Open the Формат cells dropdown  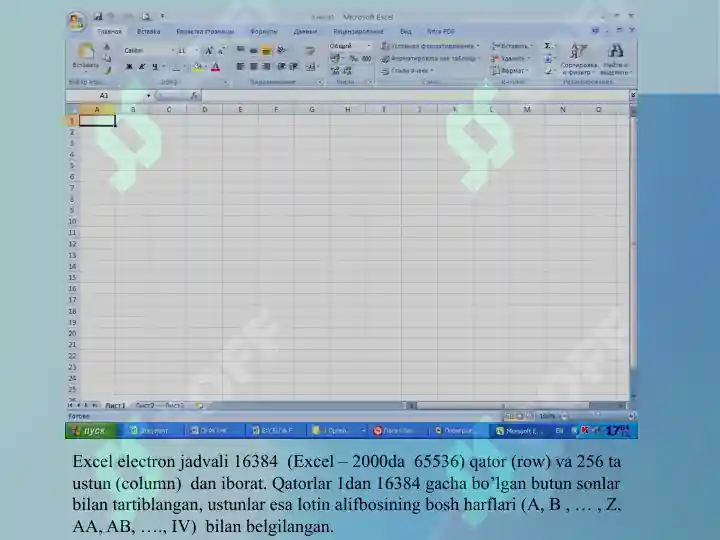click(510, 71)
